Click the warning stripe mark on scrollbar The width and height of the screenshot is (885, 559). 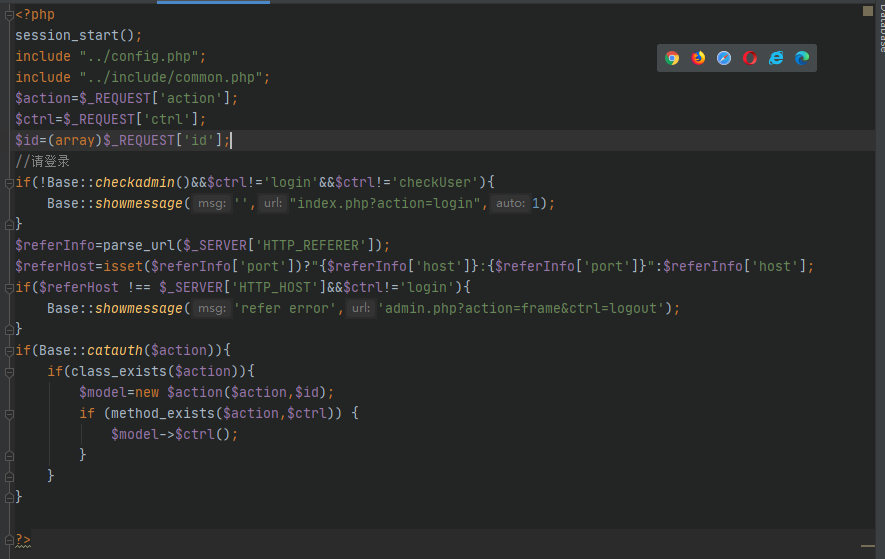[x=868, y=546]
